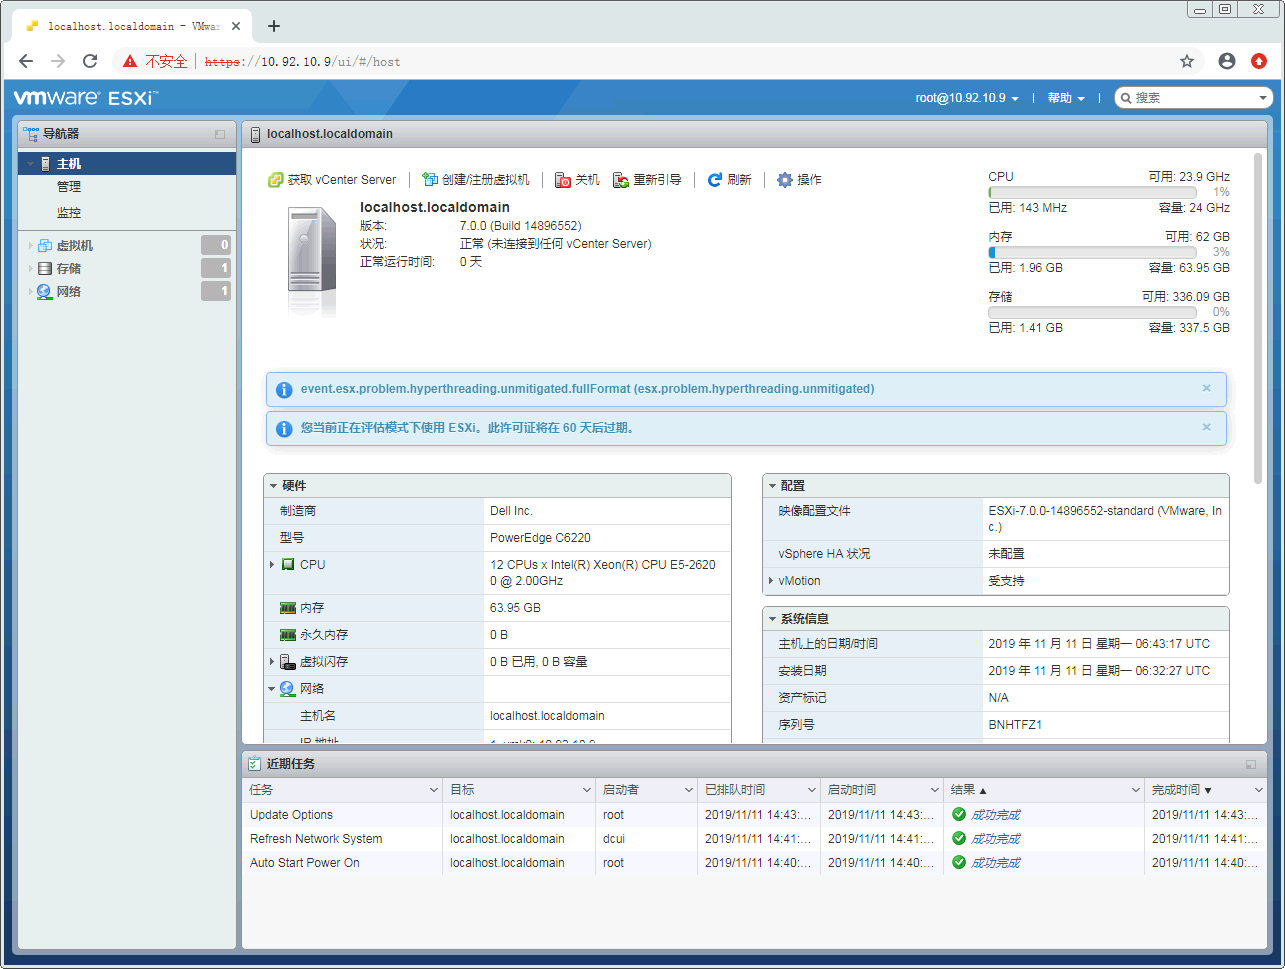This screenshot has height=969, width=1285.
Task: Click the Virtual Machines icon in the navigator
Action: pos(45,245)
